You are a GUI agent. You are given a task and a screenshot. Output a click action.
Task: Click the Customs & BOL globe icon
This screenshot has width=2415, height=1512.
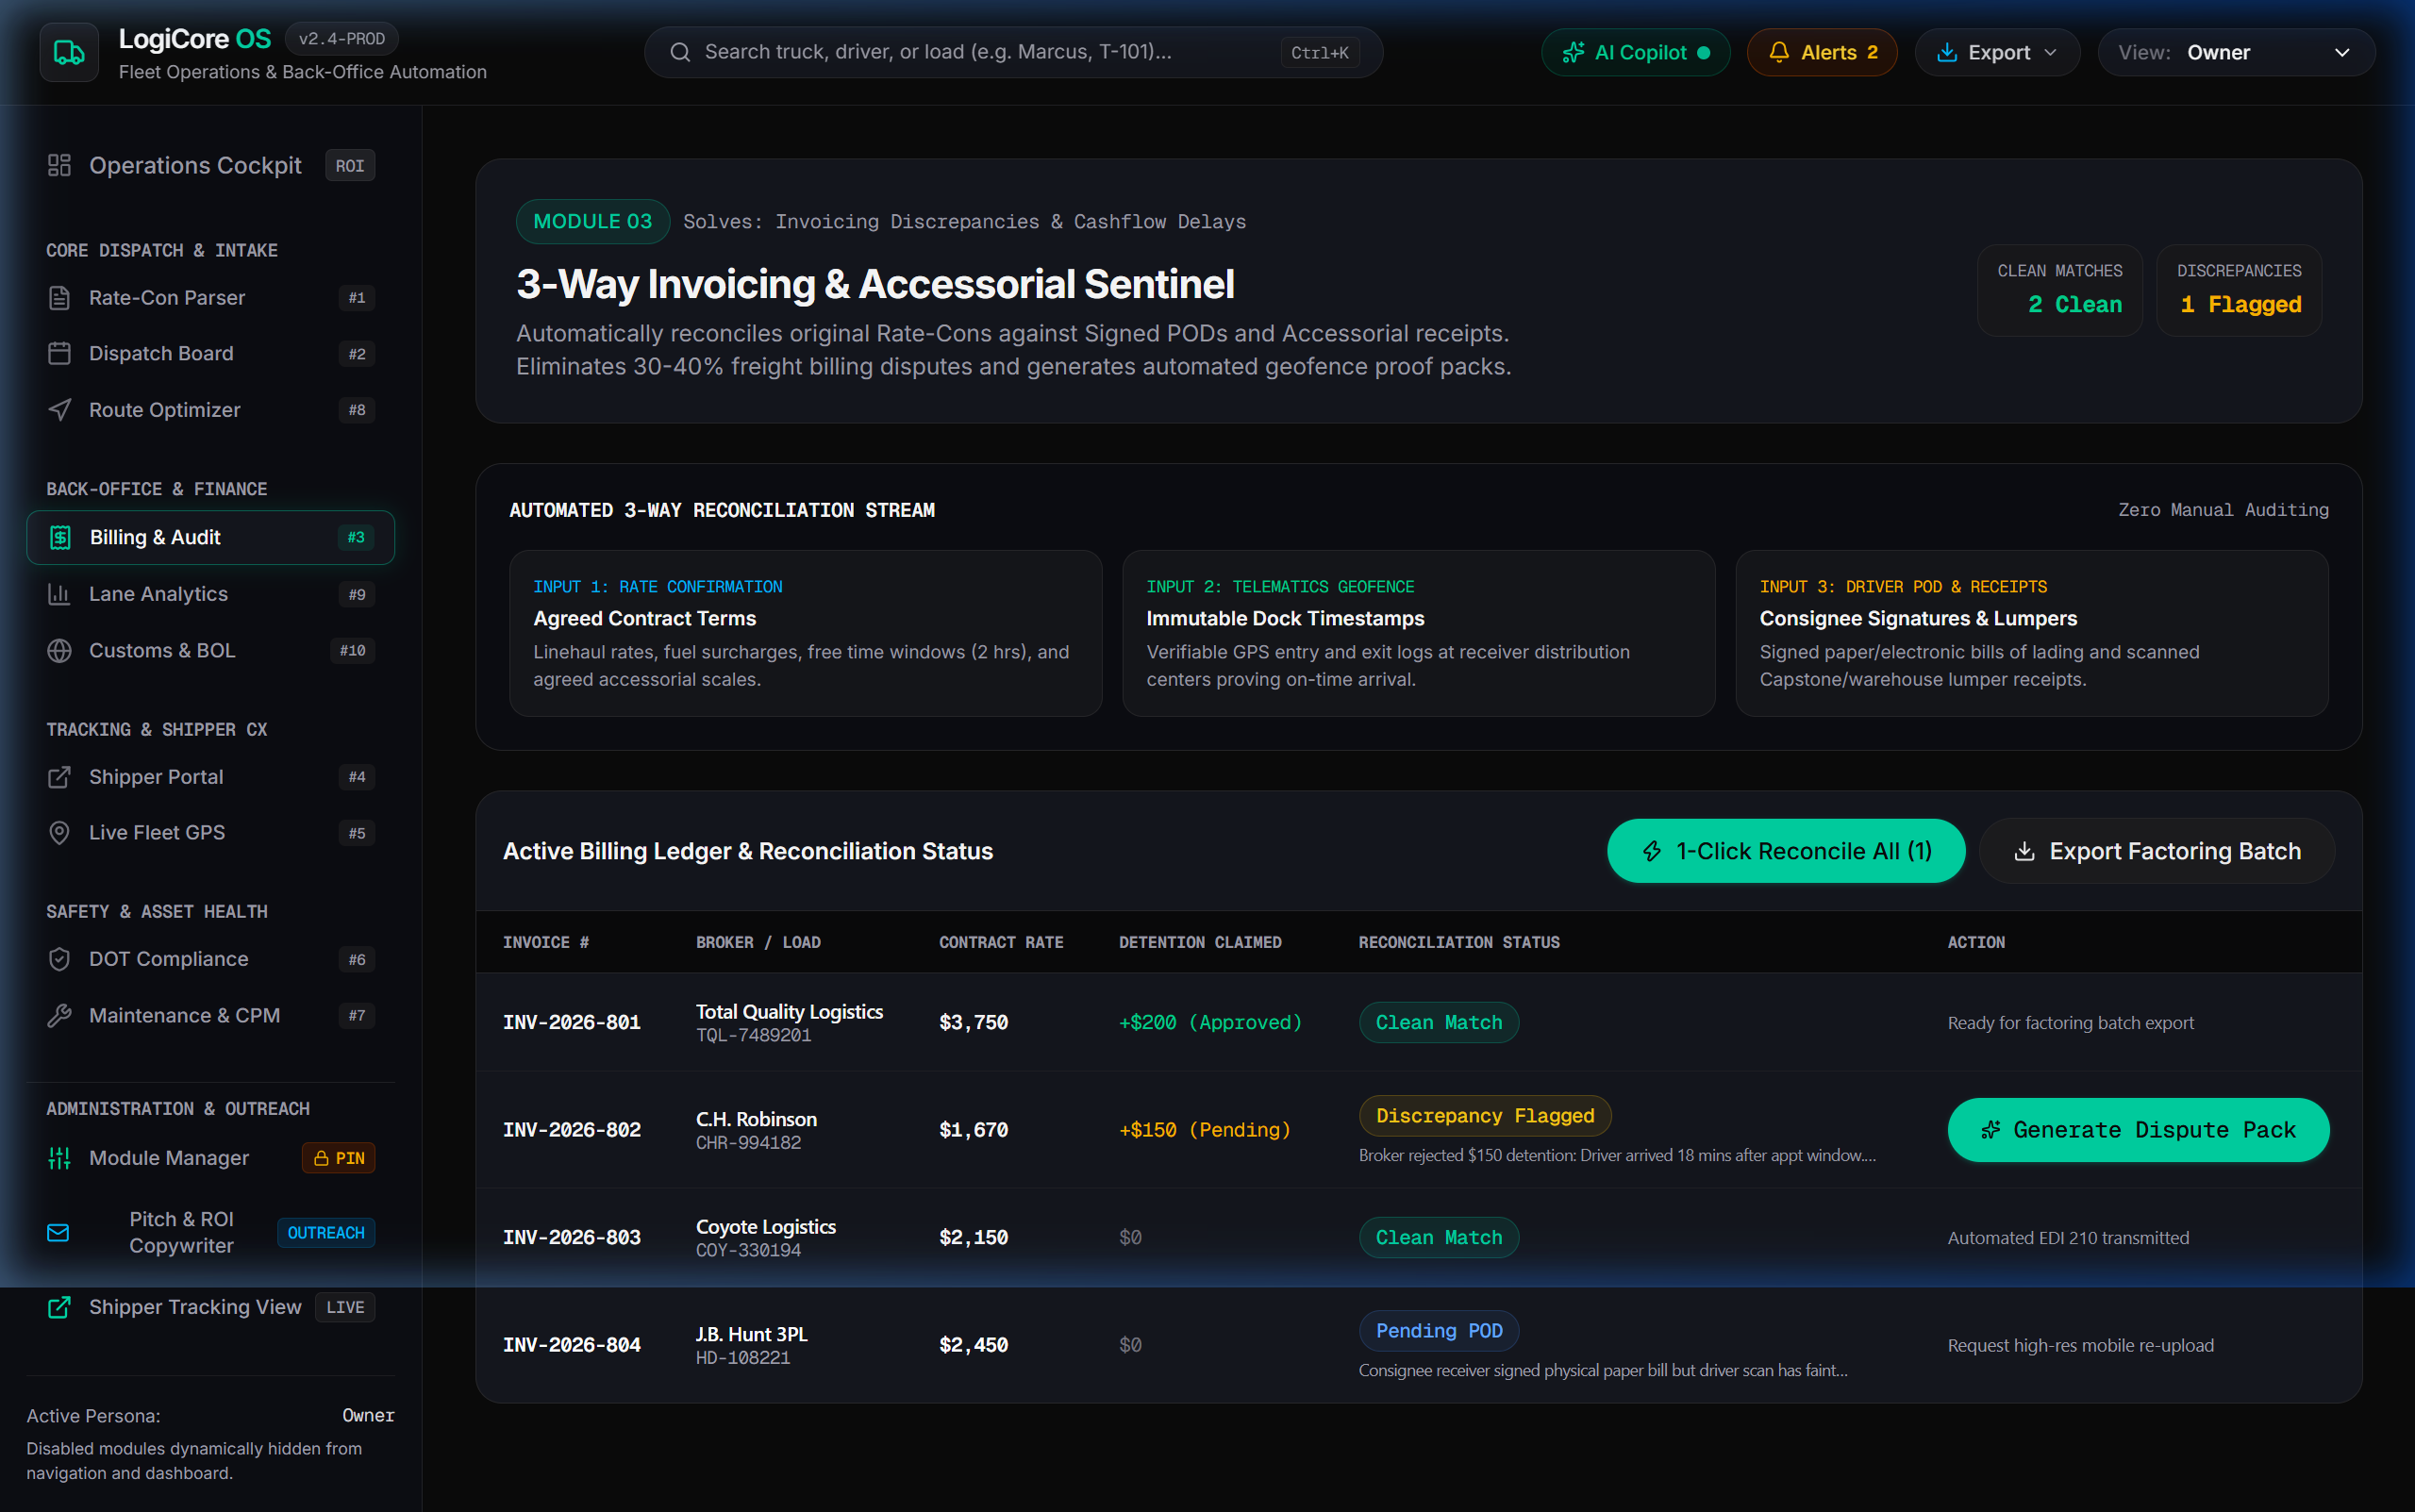[x=59, y=651]
